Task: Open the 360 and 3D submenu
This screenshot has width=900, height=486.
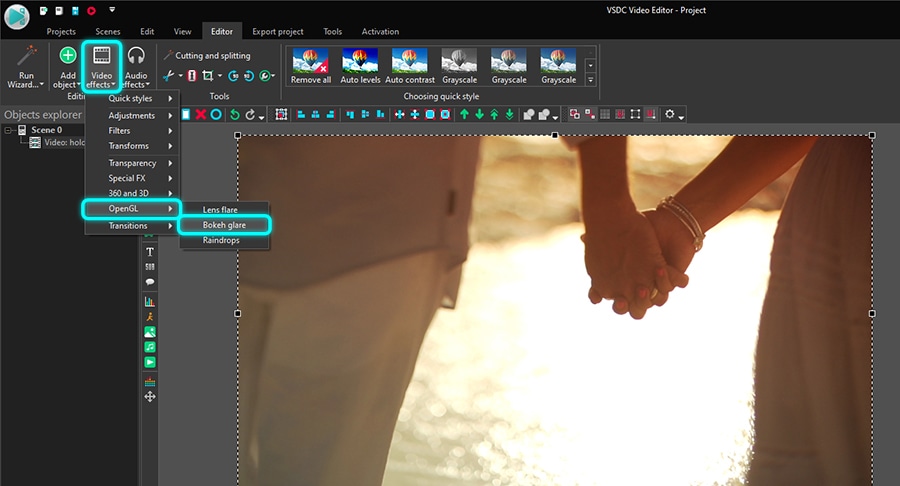Action: (x=134, y=193)
